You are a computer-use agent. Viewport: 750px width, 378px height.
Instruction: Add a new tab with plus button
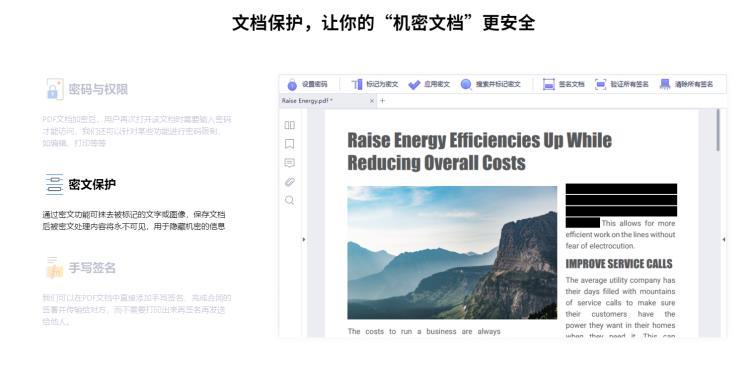(x=382, y=101)
